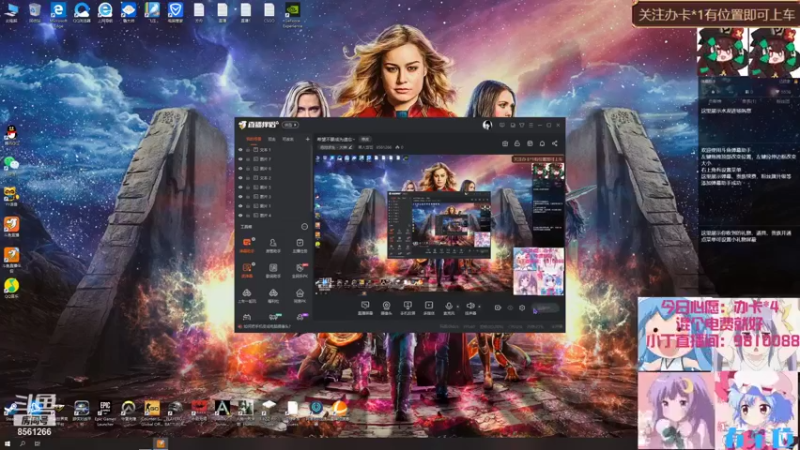Open the Recycle Bin desktop icon
Screen dimensions: 800x450
click(x=34, y=13)
